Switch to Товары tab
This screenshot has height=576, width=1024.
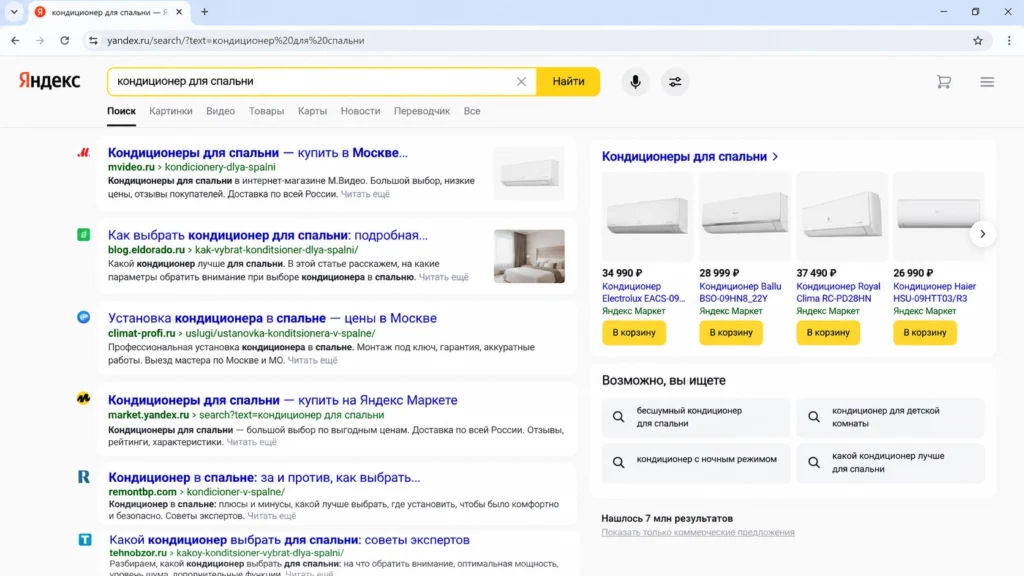point(266,111)
